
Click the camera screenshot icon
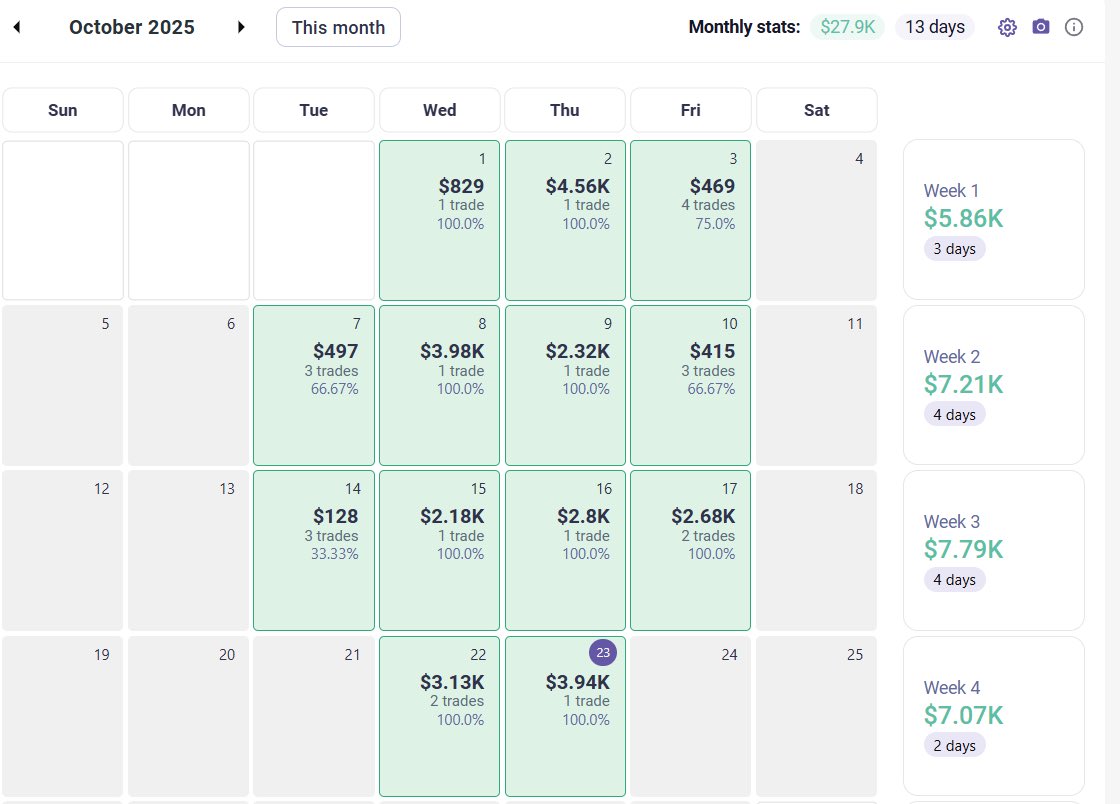tap(1041, 27)
